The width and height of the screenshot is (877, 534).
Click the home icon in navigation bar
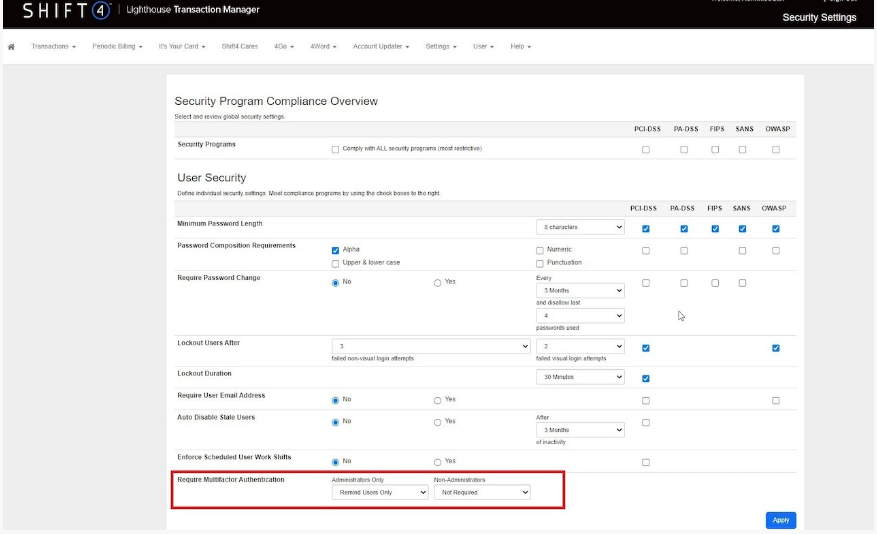(x=11, y=47)
